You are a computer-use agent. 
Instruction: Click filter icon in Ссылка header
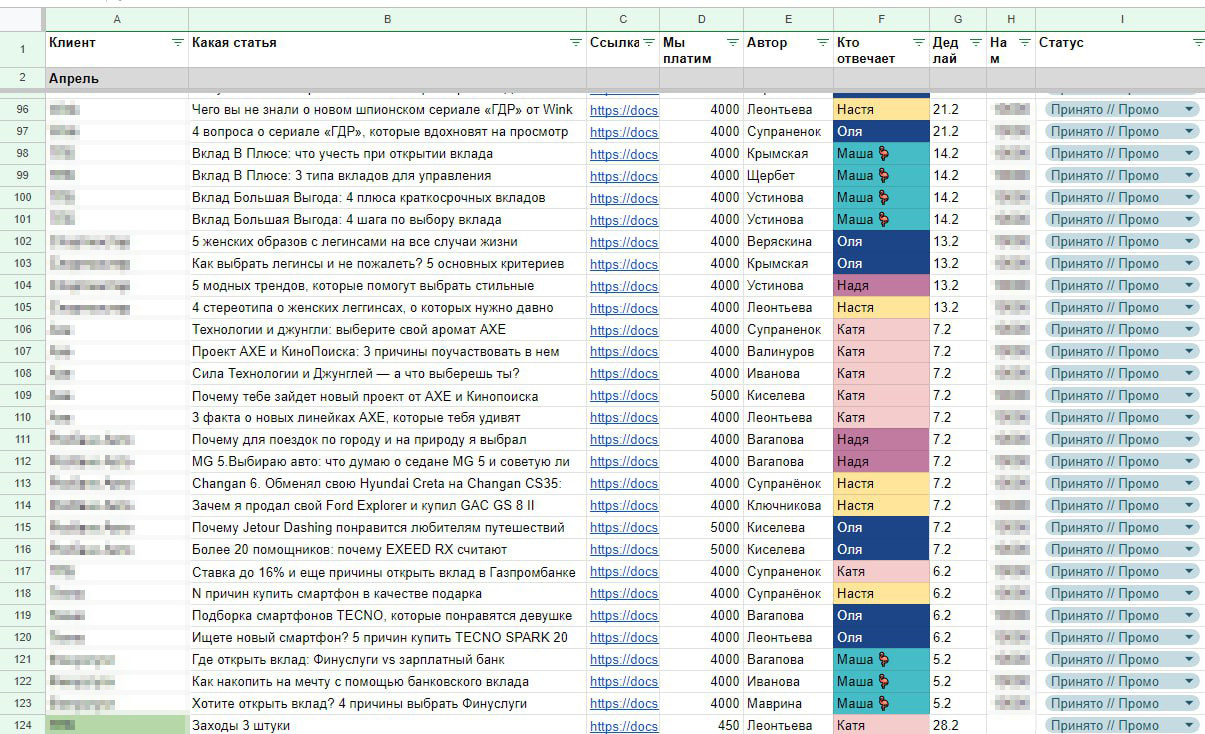pos(648,43)
